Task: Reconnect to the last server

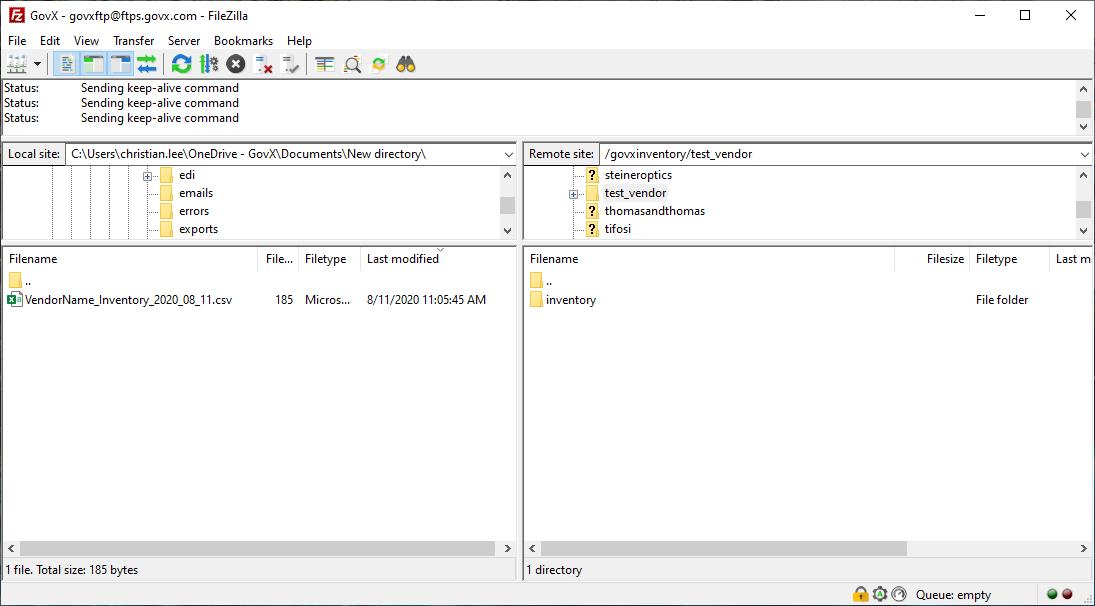Action: [290, 65]
